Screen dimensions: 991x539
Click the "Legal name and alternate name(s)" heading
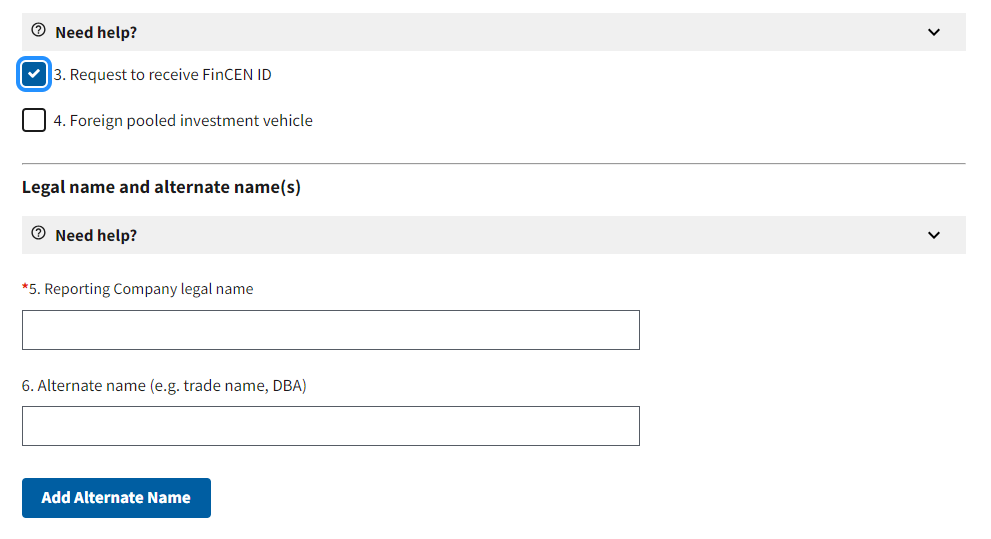pos(161,187)
